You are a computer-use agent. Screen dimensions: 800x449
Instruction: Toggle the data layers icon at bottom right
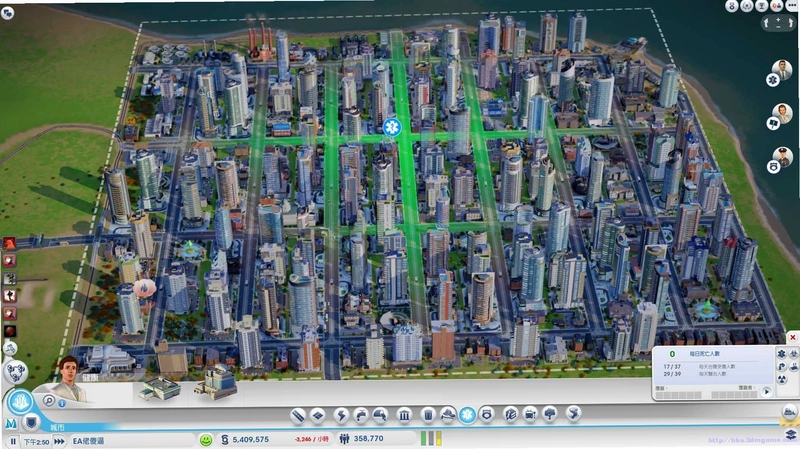pyautogui.click(x=790, y=435)
